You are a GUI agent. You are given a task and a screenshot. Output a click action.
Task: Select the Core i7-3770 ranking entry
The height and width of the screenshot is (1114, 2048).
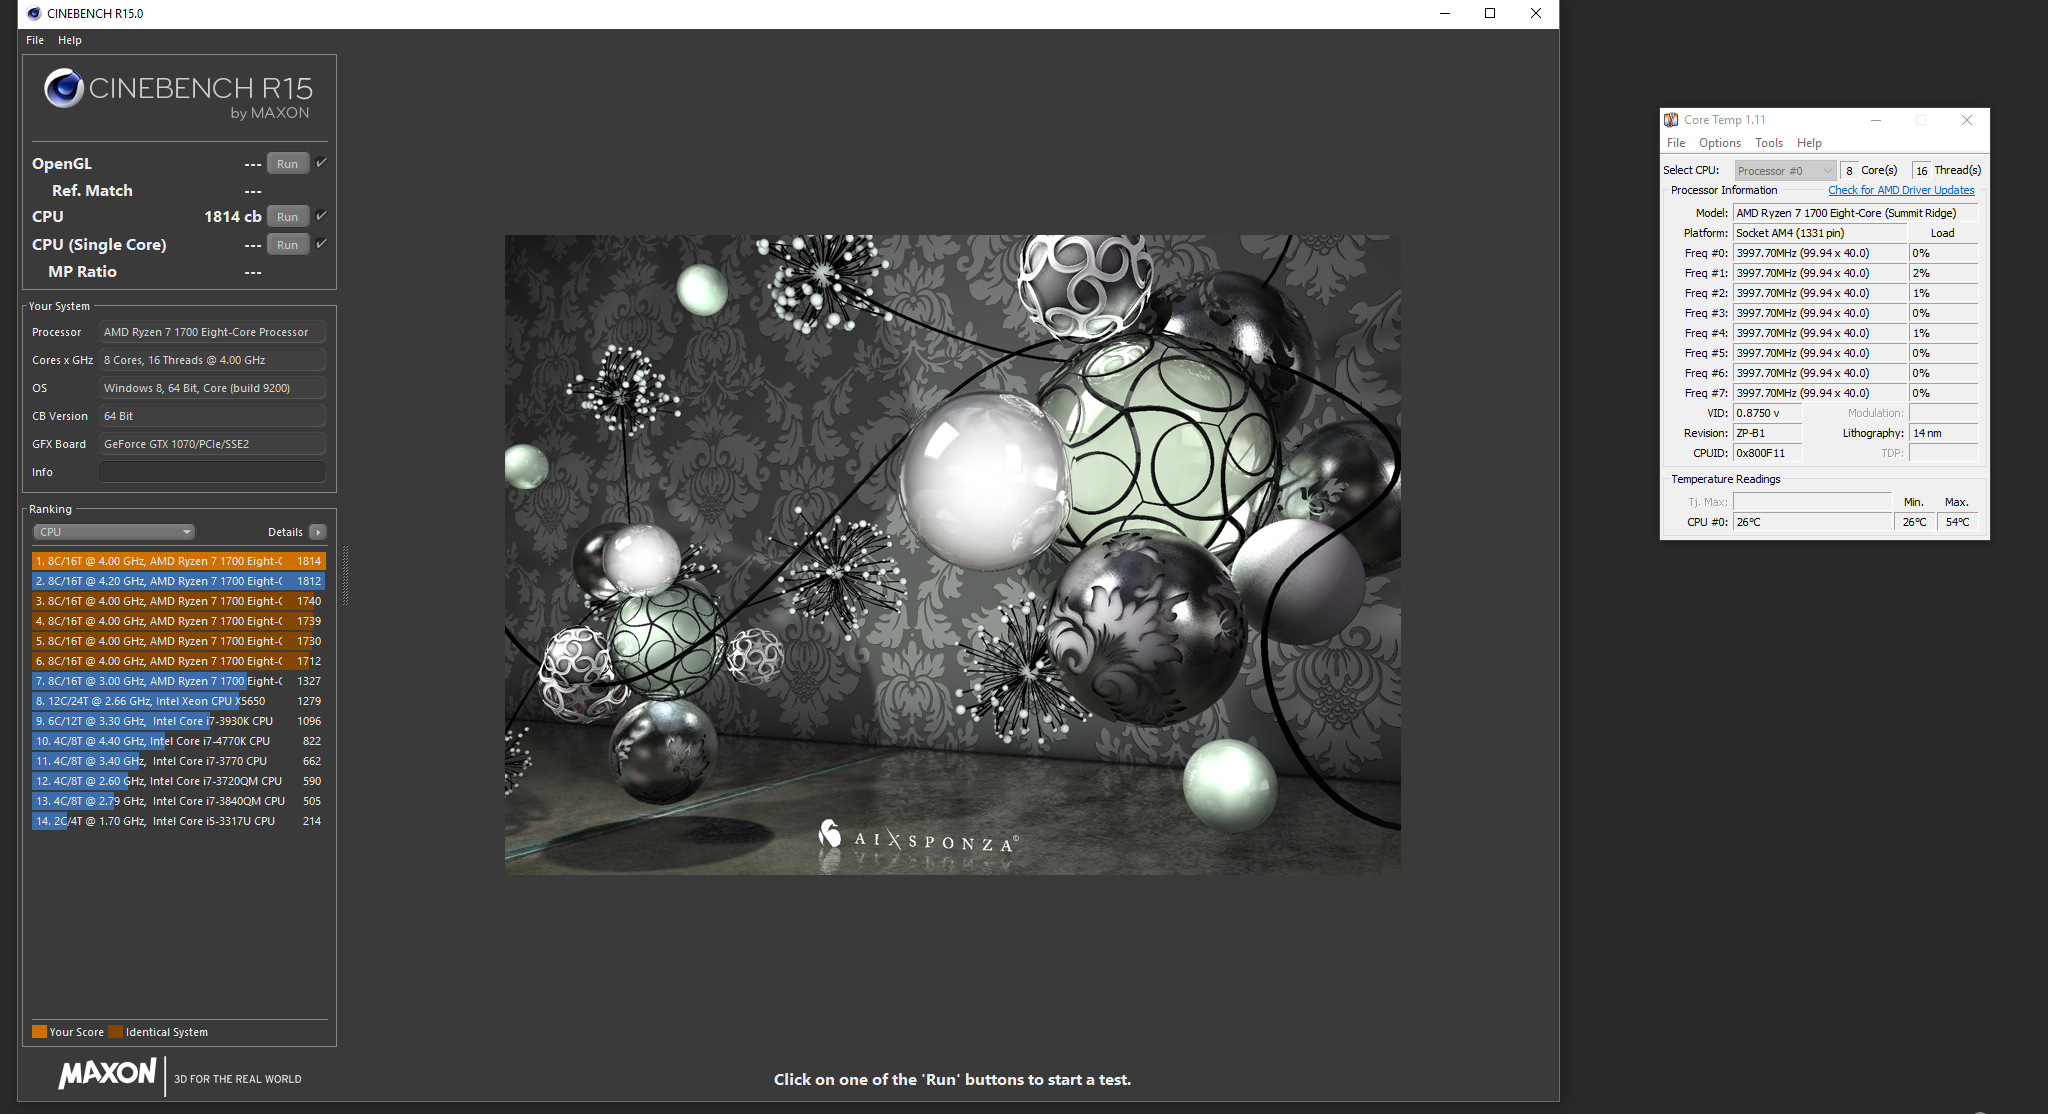point(178,761)
